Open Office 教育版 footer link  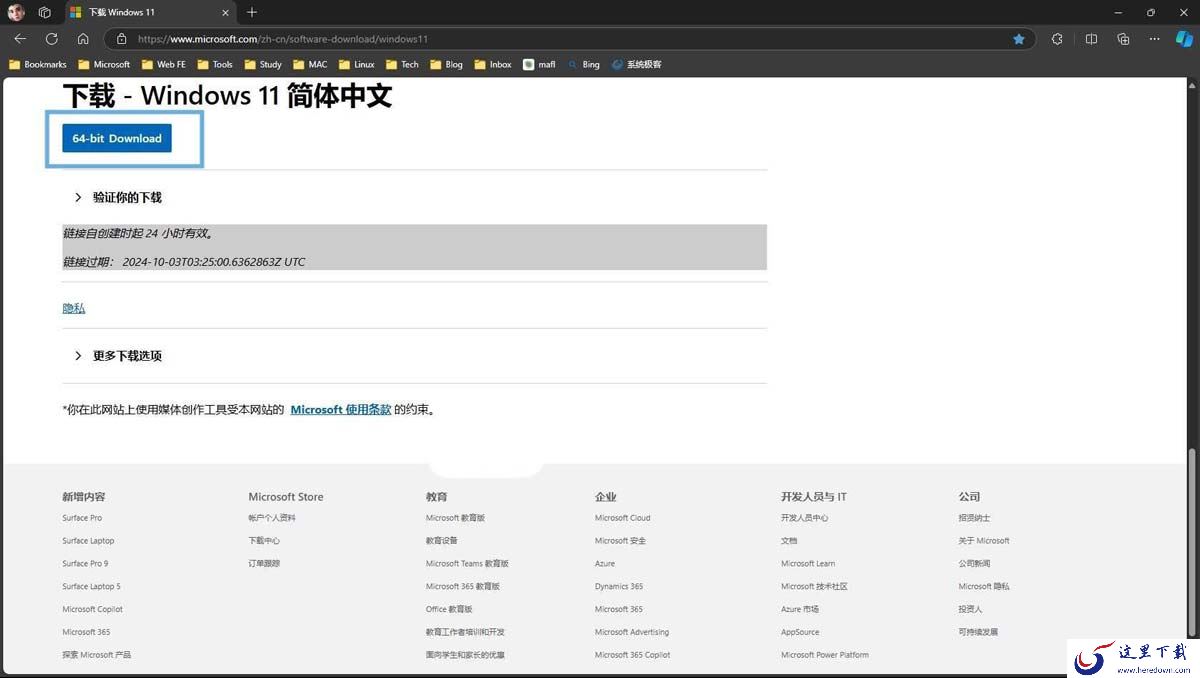449,609
